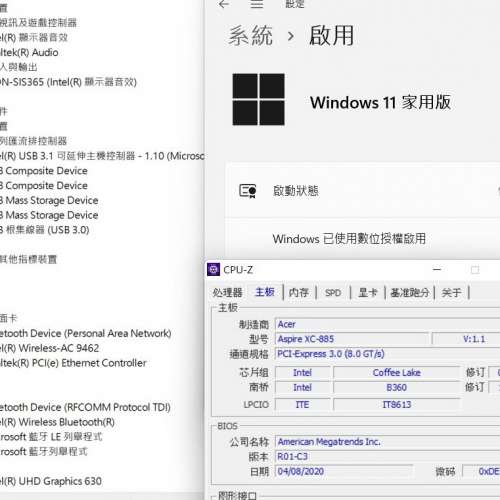
Task: Click the IT8613 LPCIO value
Action: coord(397,404)
